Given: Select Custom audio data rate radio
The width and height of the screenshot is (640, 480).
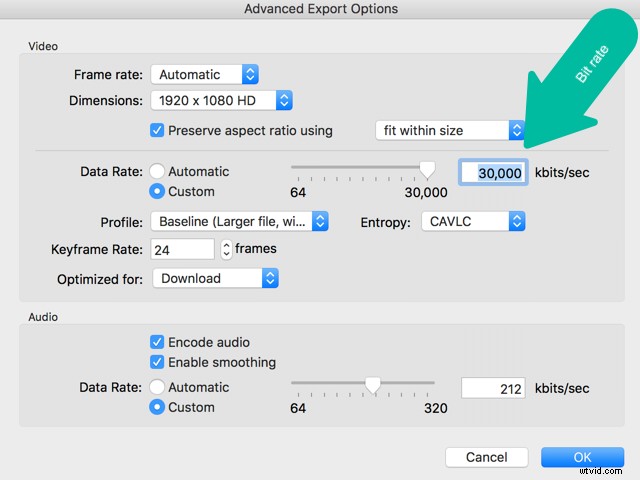Looking at the screenshot, I should click(157, 407).
